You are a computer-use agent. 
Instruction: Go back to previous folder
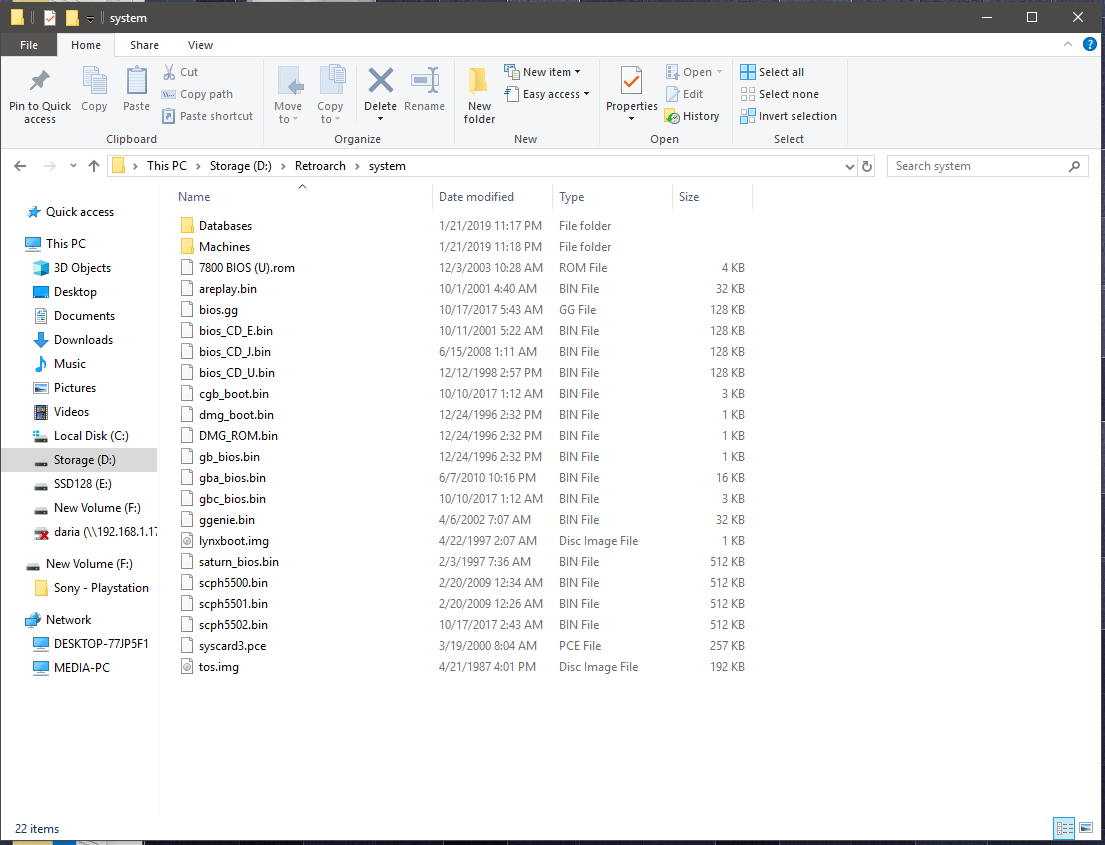[20, 166]
